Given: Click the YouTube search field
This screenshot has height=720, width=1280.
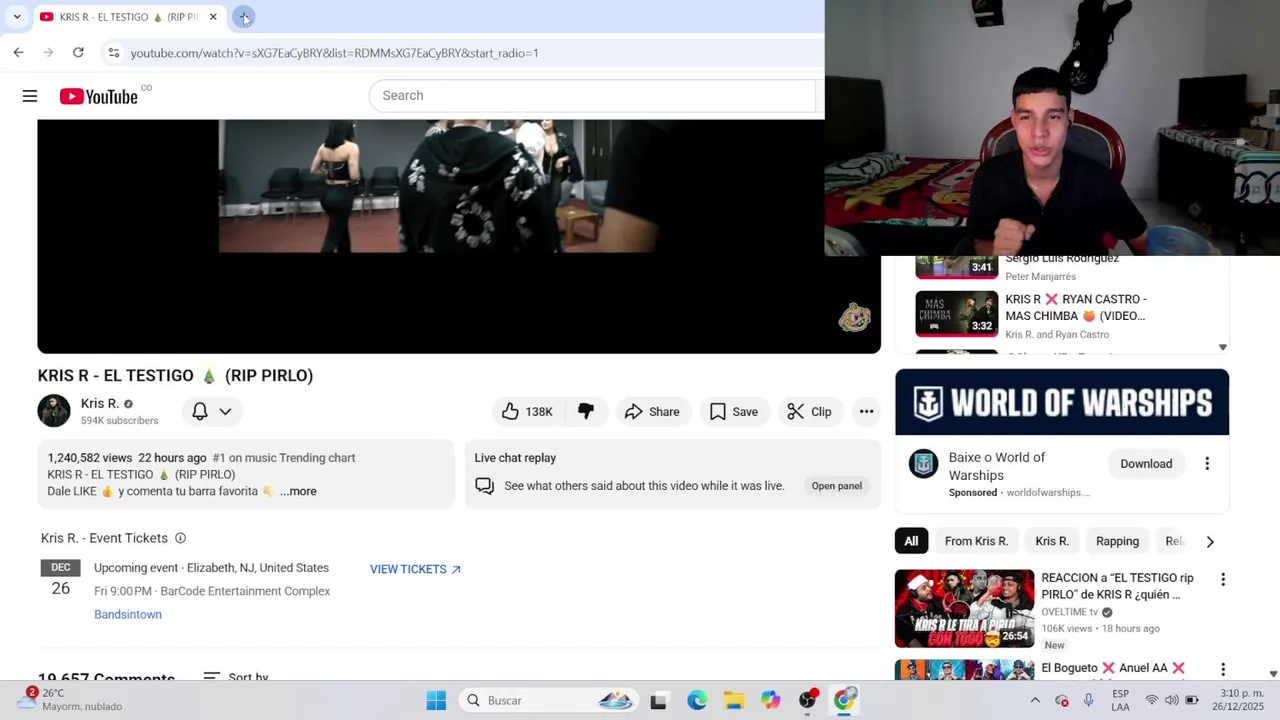Looking at the screenshot, I should 592,95.
